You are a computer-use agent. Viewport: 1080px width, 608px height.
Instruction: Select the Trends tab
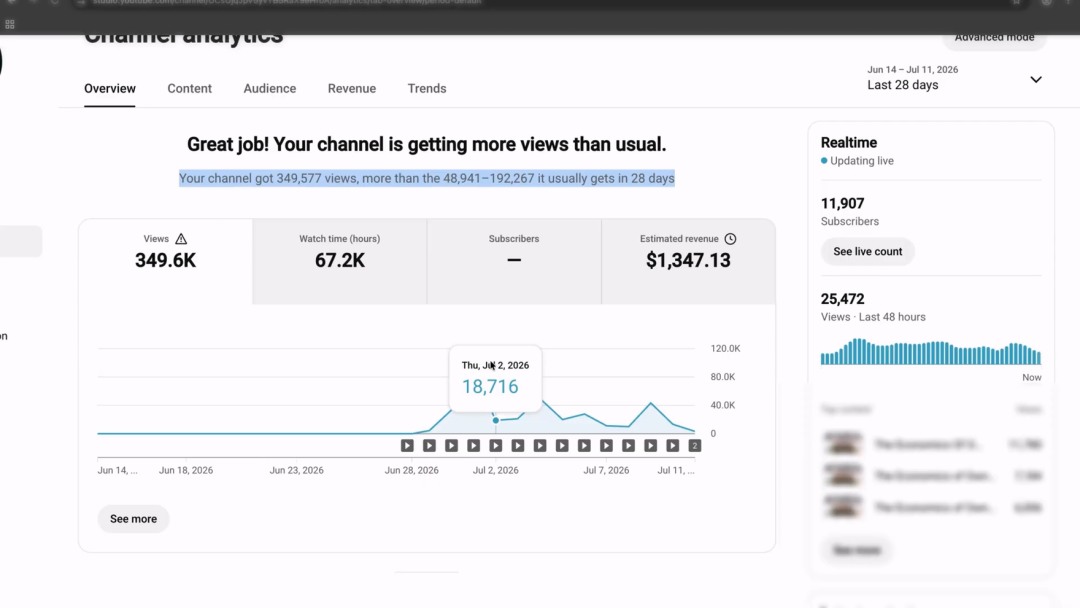click(426, 89)
